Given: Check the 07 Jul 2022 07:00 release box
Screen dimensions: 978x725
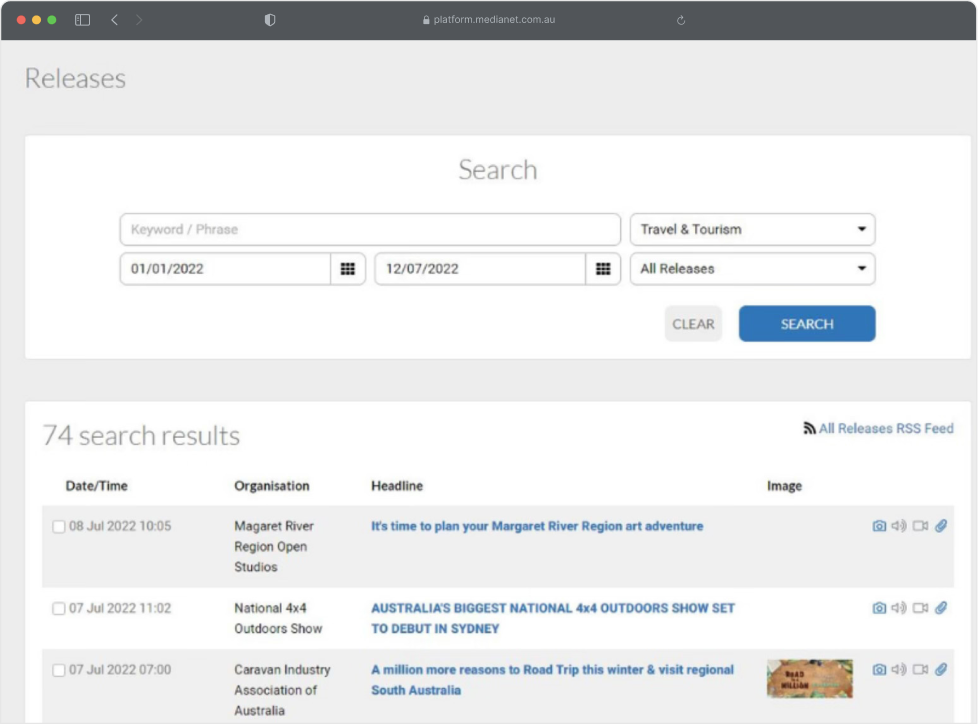Looking at the screenshot, I should click(x=58, y=670).
